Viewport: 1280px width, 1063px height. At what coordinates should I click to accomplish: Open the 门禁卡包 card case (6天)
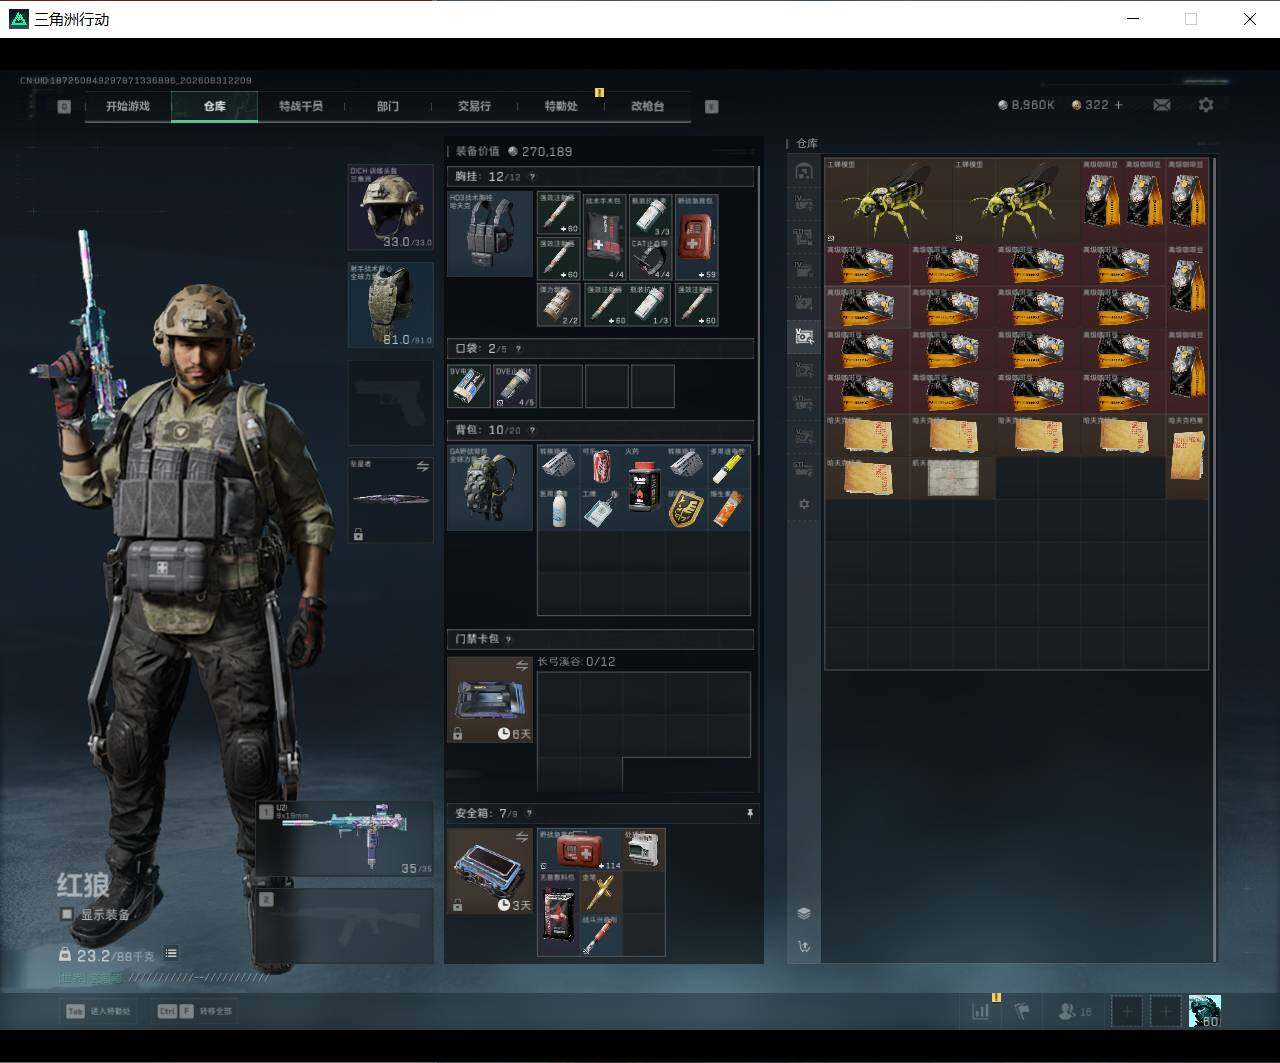(x=490, y=700)
